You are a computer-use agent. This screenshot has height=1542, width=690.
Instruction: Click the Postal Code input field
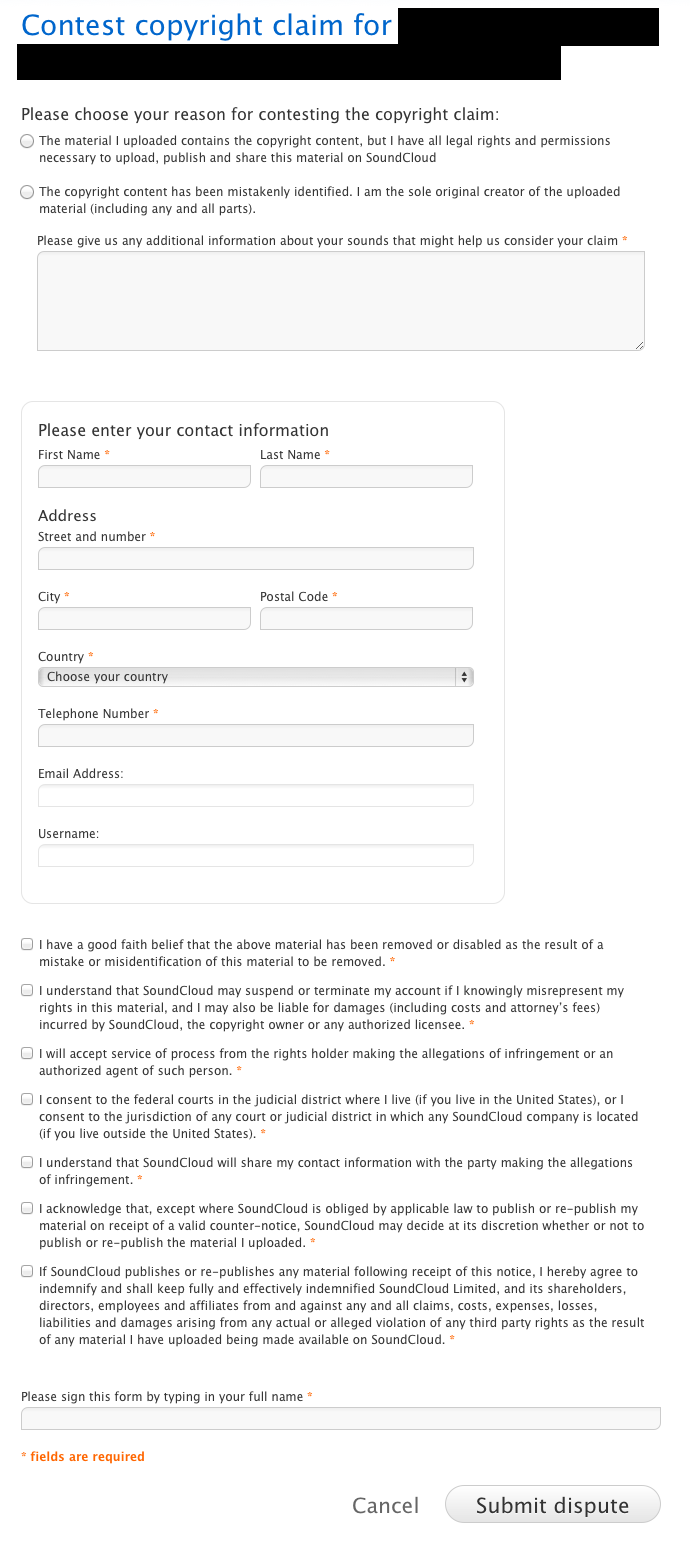366,619
